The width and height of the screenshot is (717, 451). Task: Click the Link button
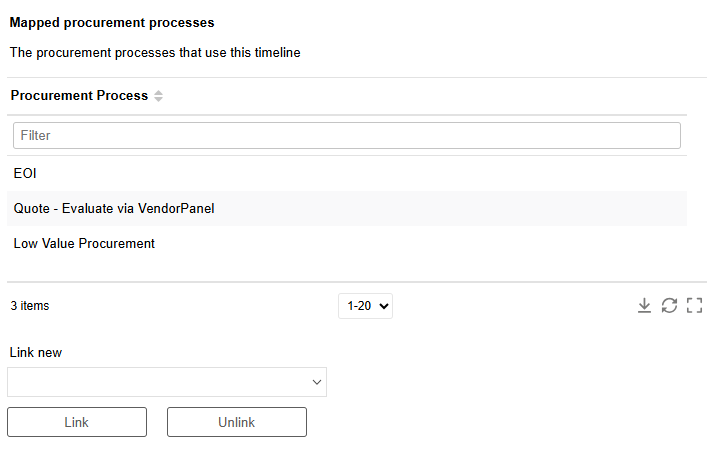[x=77, y=422]
